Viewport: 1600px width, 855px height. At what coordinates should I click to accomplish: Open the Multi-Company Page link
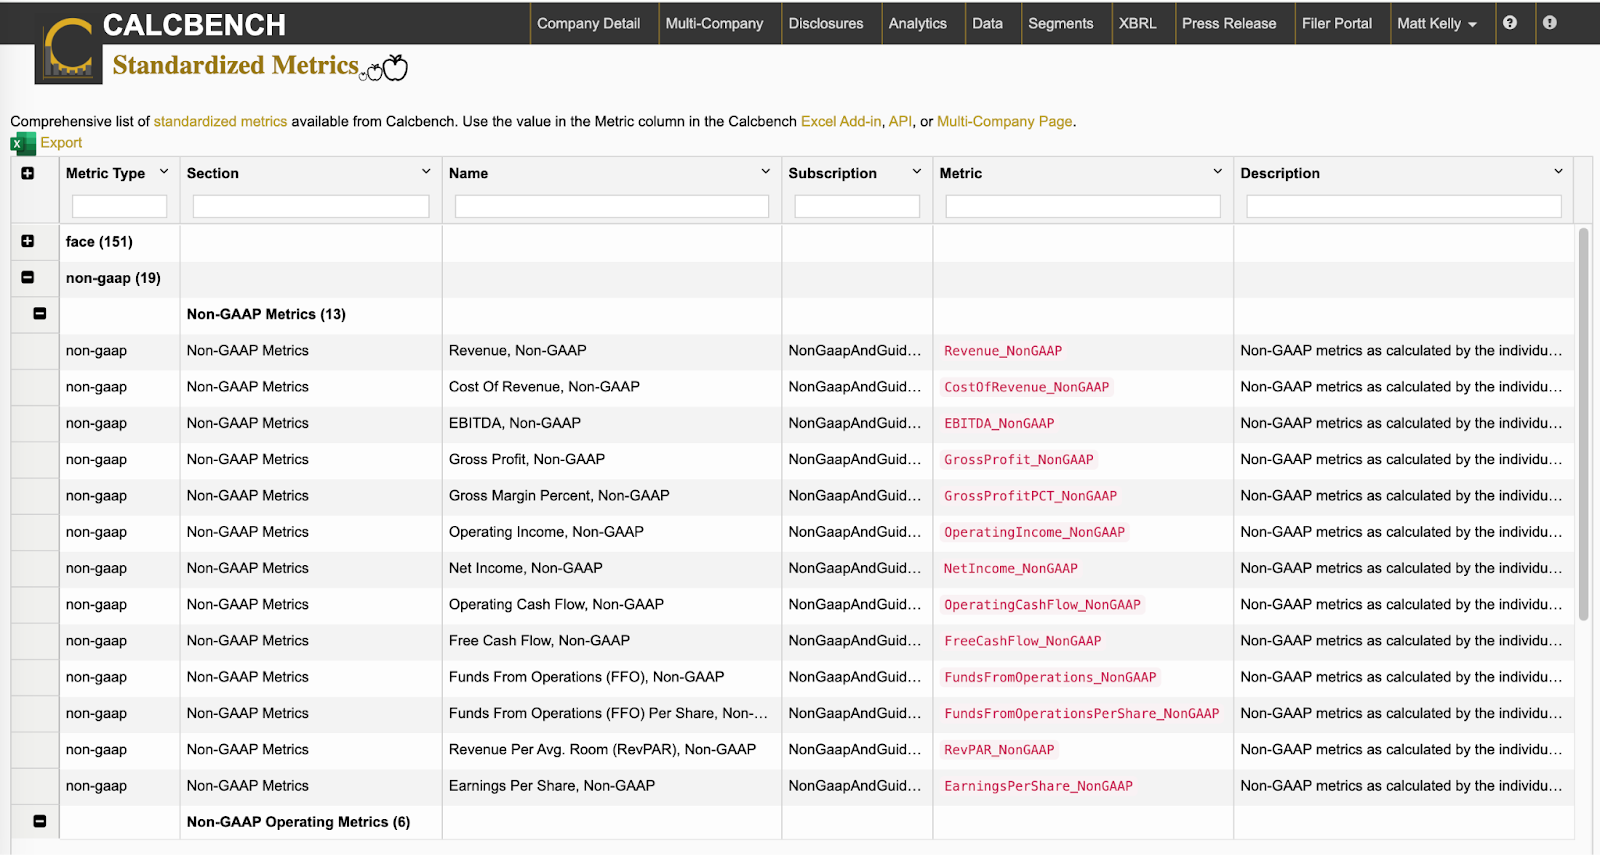click(x=1004, y=121)
